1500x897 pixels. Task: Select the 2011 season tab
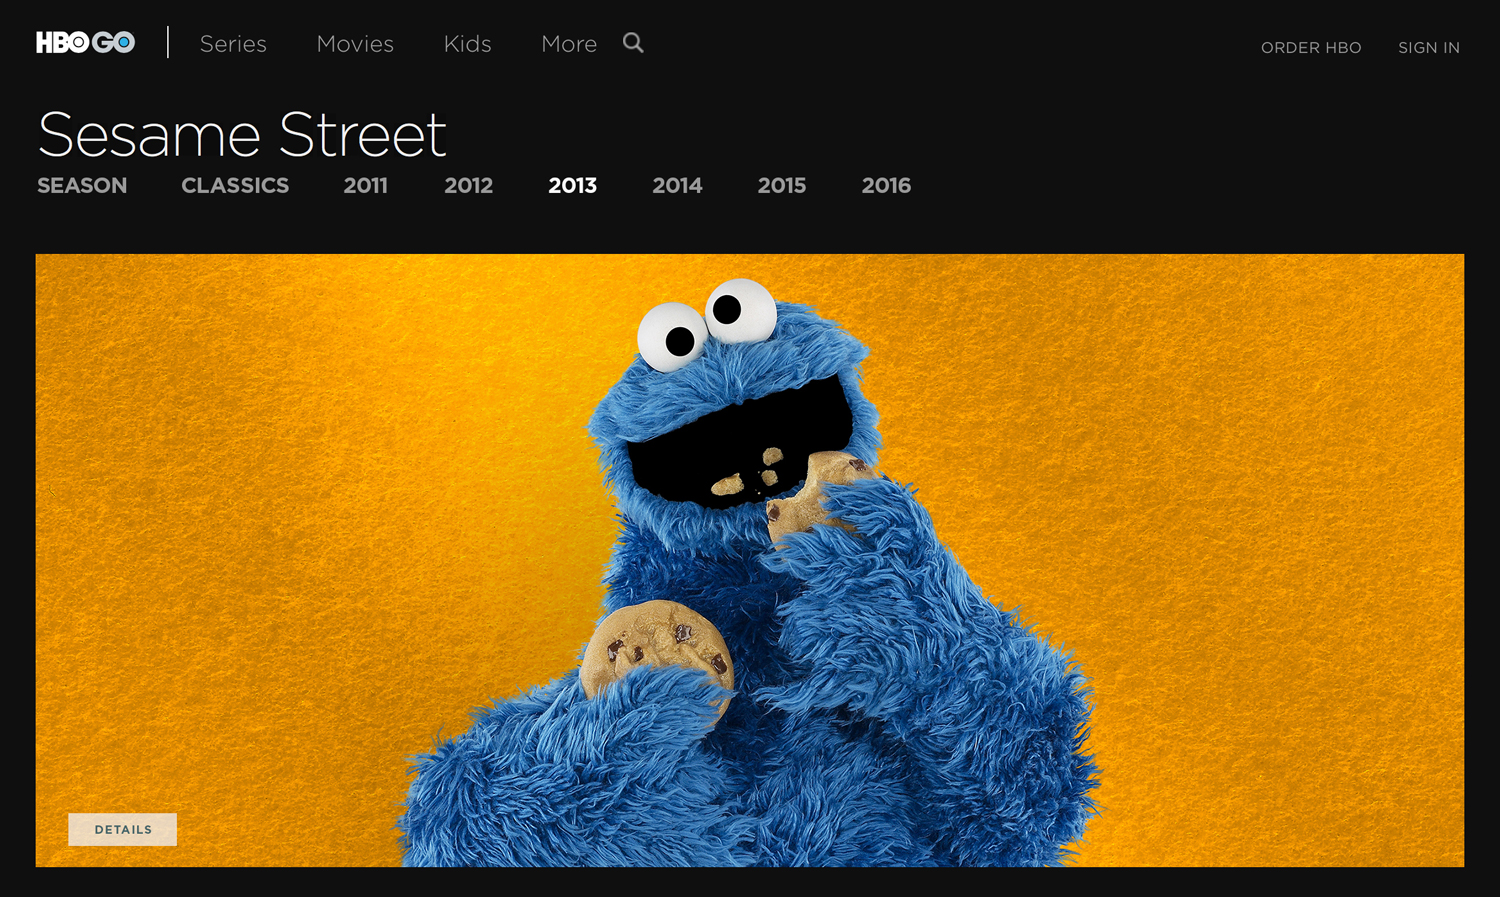[365, 185]
